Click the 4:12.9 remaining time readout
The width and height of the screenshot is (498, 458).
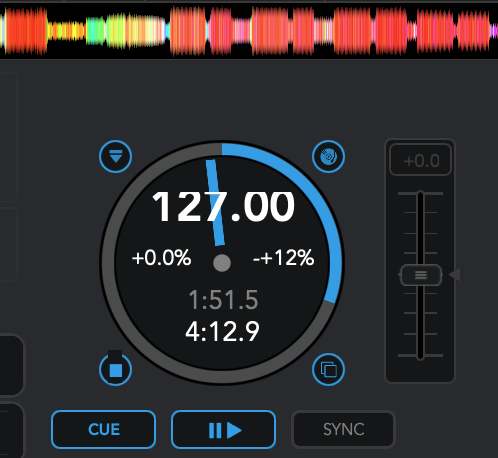tap(222, 331)
